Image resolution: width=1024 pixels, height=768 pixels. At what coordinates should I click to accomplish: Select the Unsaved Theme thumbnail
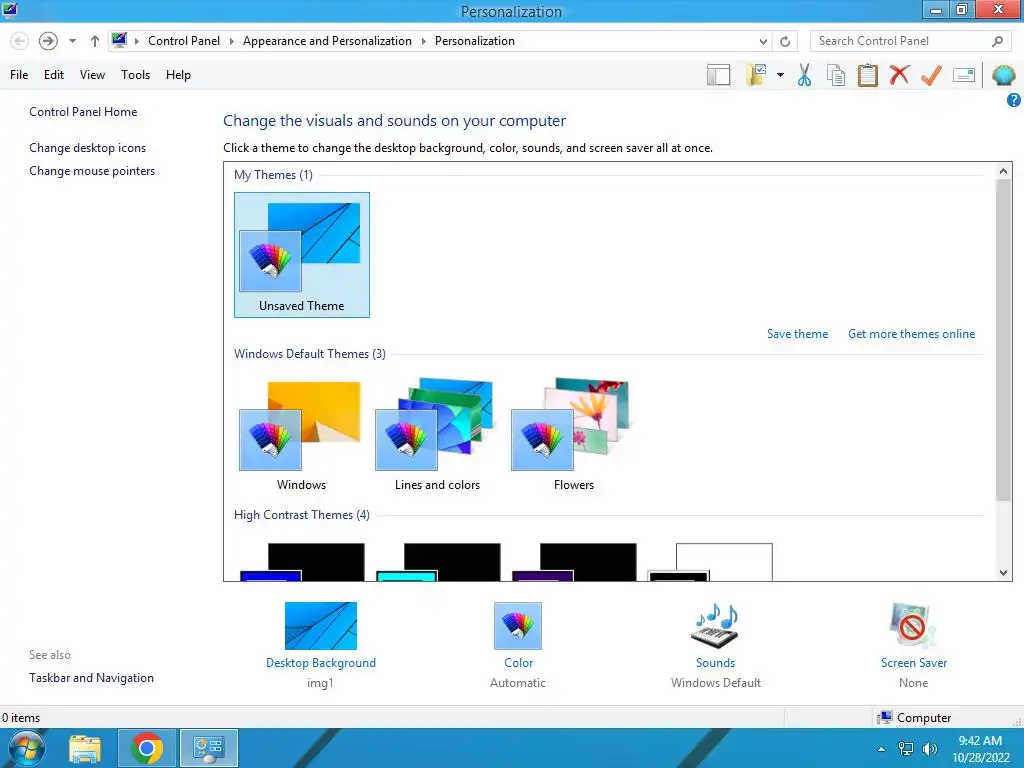coord(302,255)
